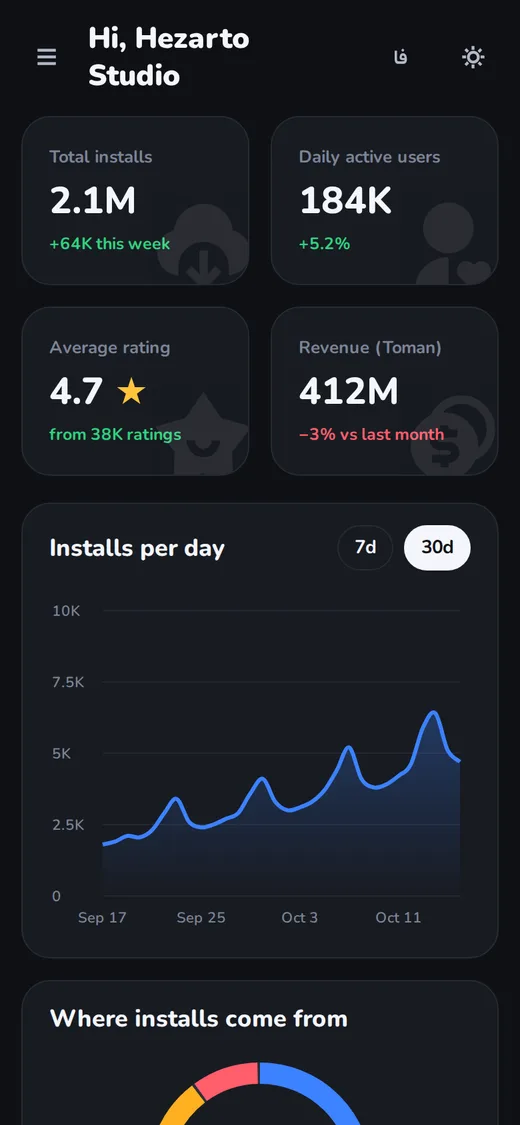Click the 184K value
Image resolution: width=520 pixels, height=1125 pixels.
[x=346, y=201]
